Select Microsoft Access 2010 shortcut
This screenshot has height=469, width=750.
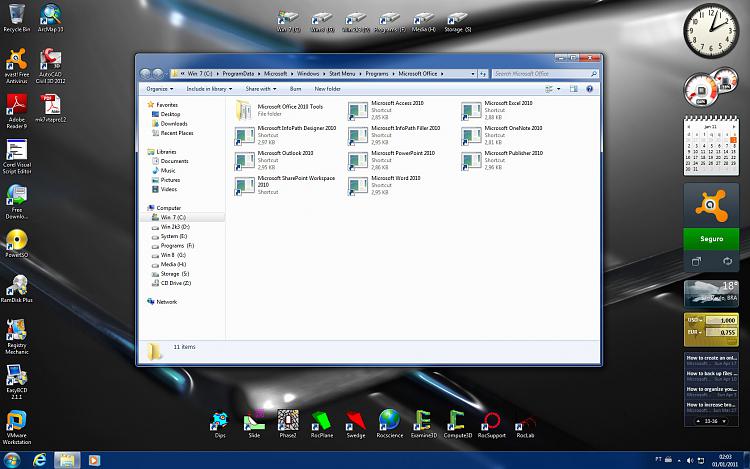tap(386, 110)
